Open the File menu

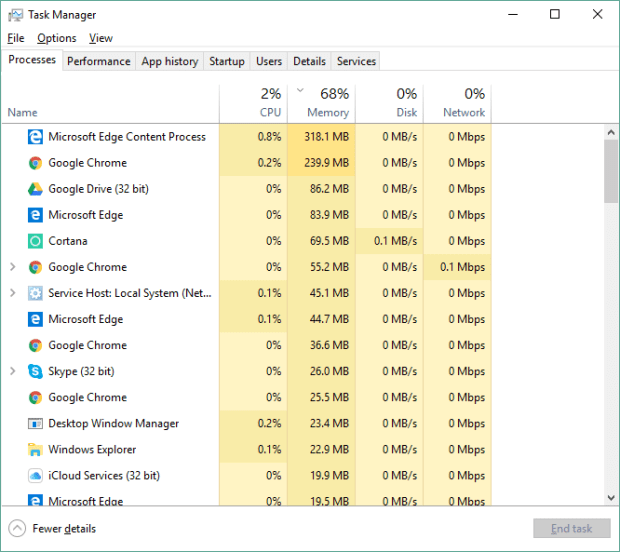(16, 38)
